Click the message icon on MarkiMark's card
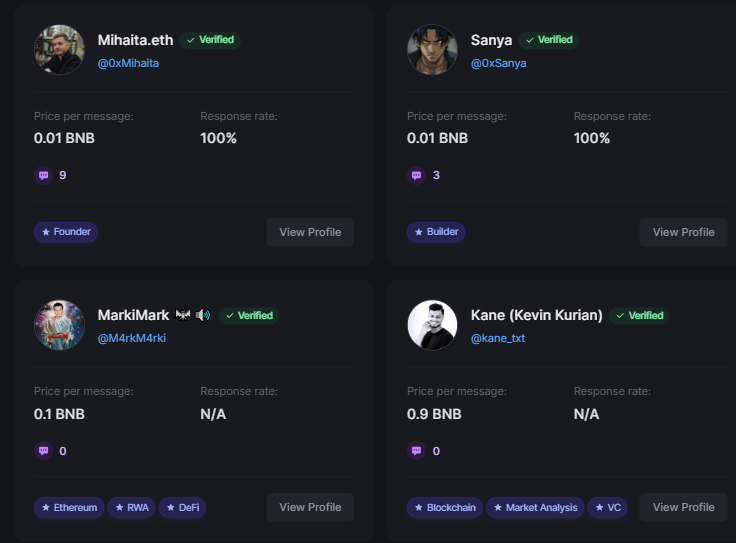Image resolution: width=736 pixels, height=543 pixels. pos(43,451)
